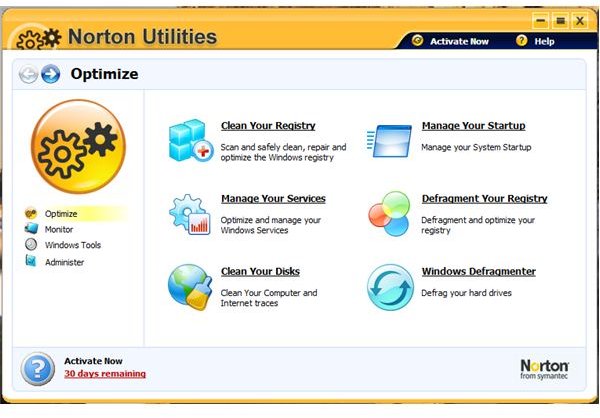Select Administer in the sidebar
This screenshot has height=418, width=600.
pos(64,262)
